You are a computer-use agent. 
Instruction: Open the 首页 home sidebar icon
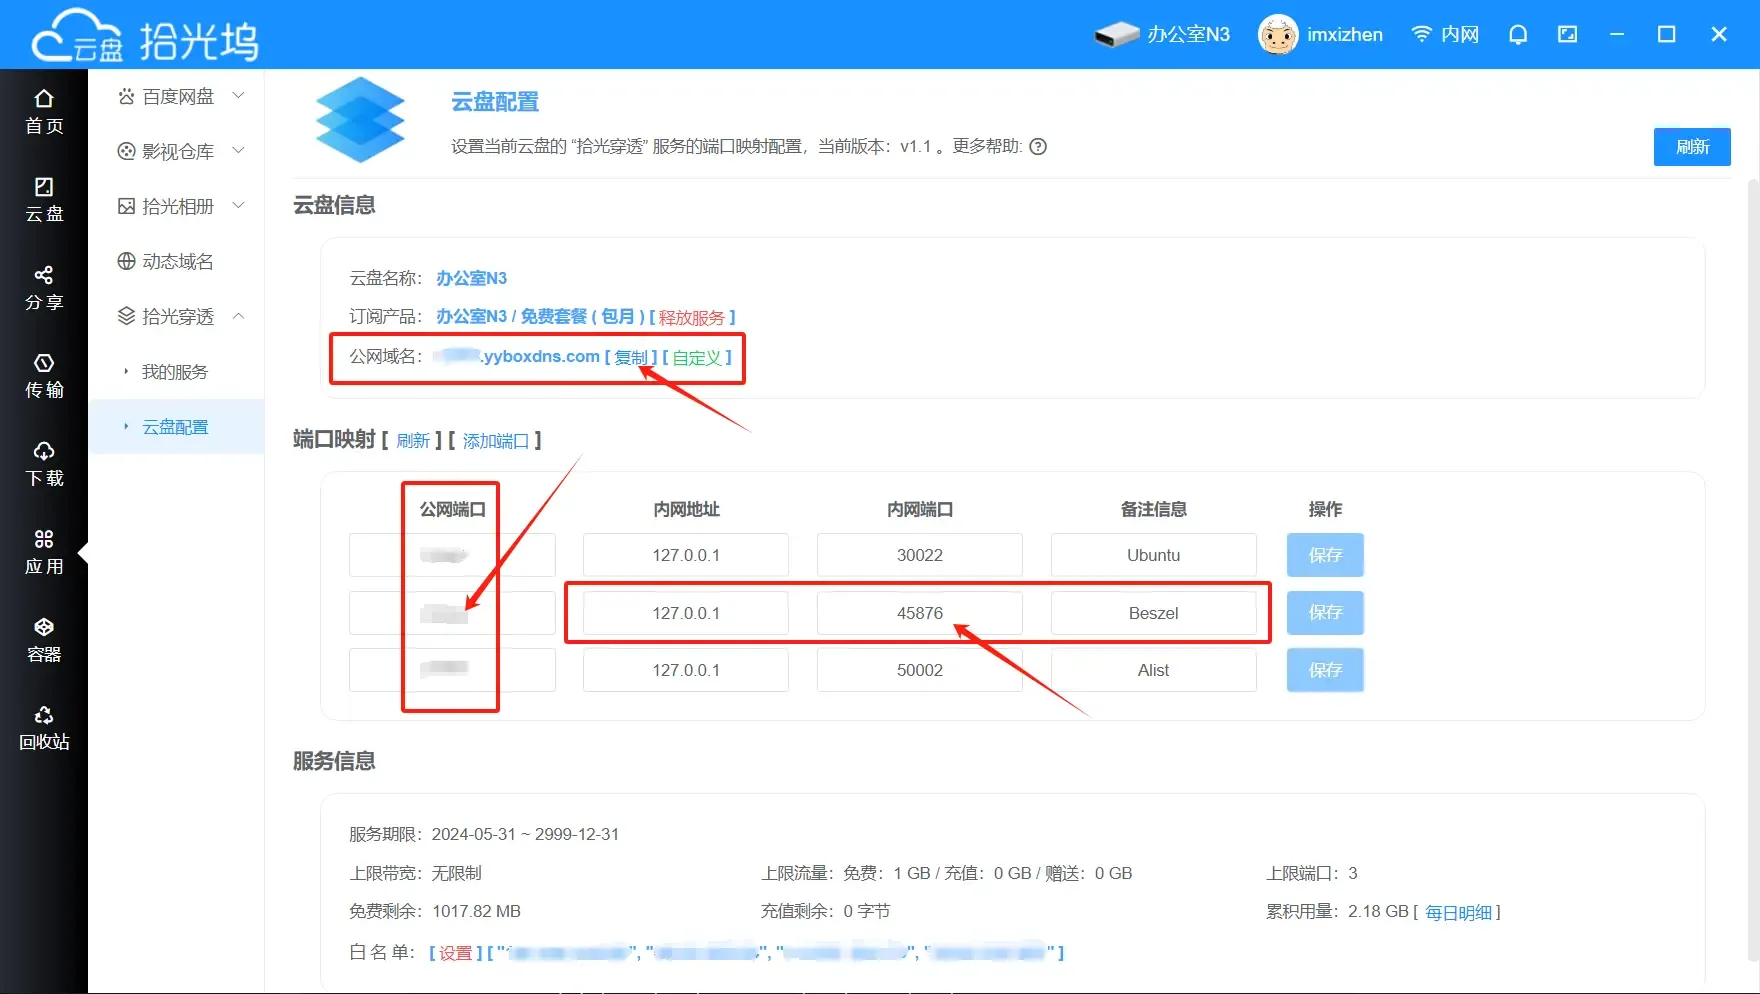44,112
